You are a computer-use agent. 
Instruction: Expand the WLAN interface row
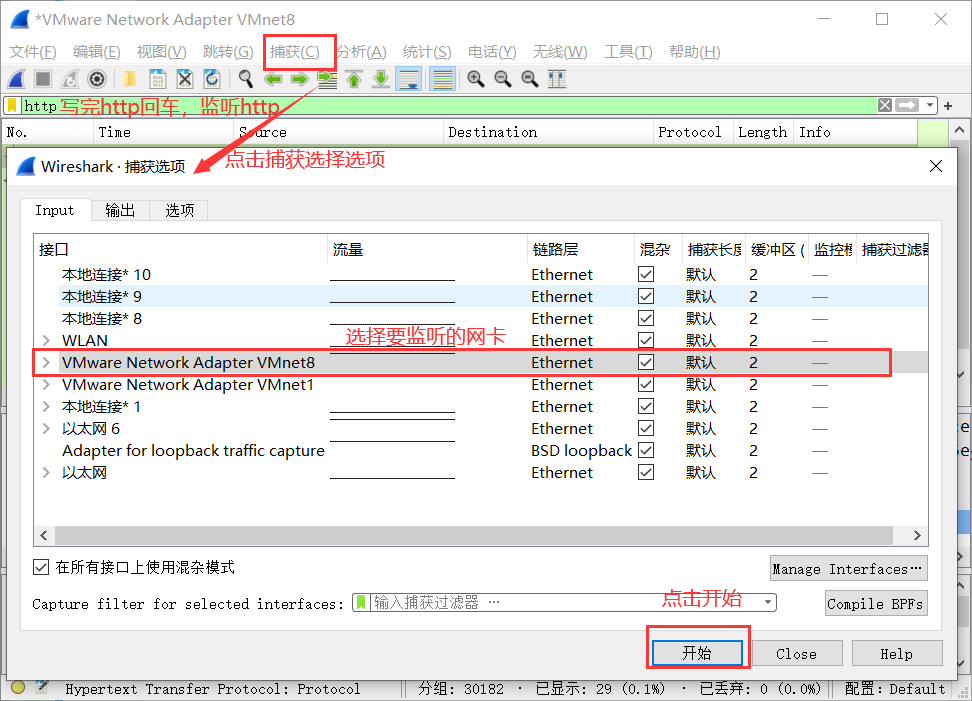(x=46, y=340)
